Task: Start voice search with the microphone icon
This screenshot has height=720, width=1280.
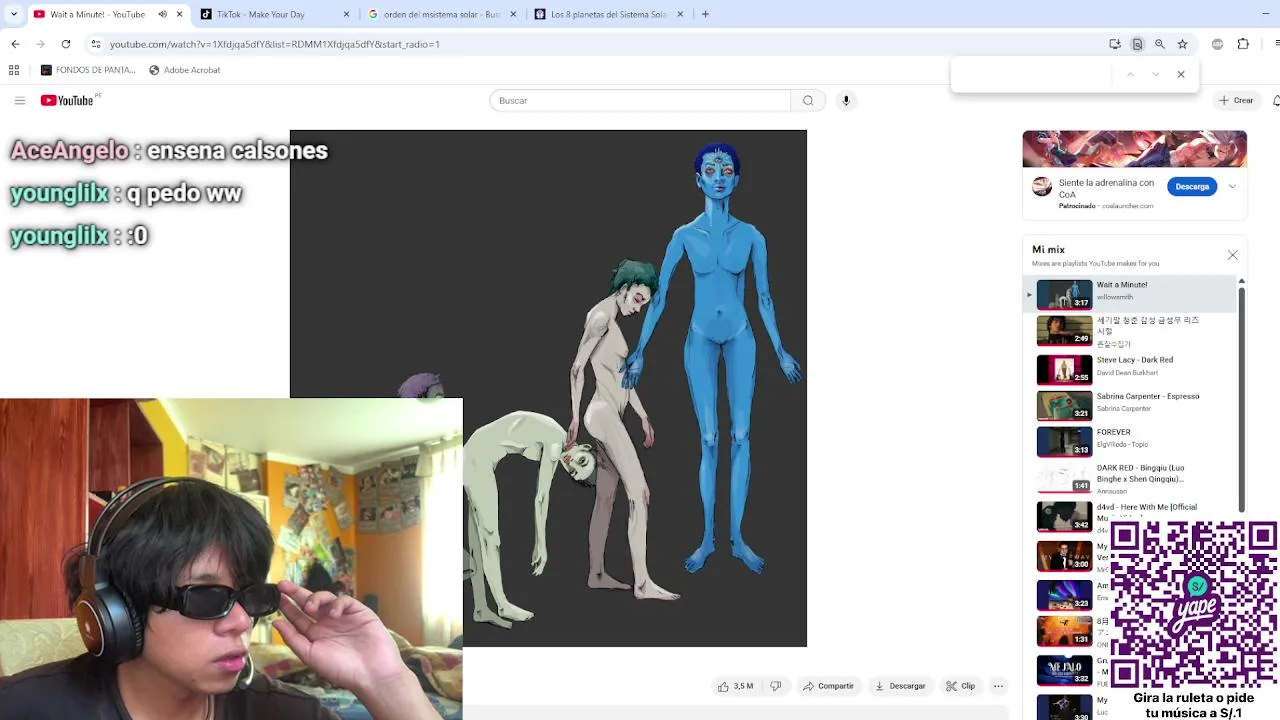Action: tap(846, 100)
